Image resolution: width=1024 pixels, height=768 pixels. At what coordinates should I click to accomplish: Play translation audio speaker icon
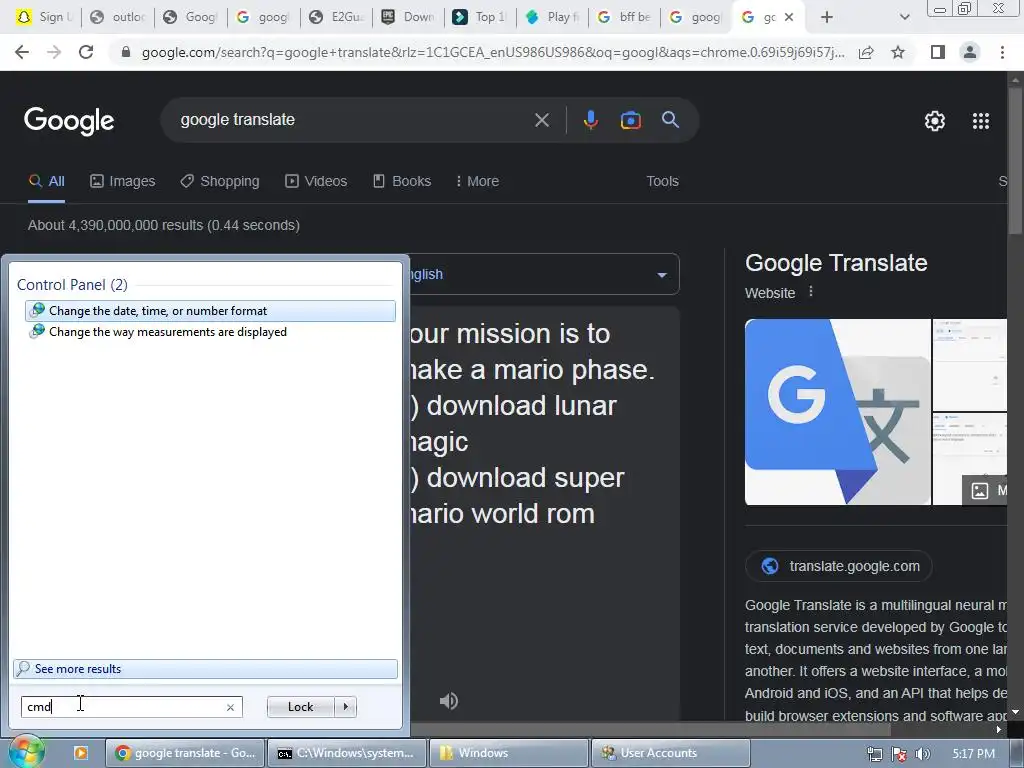449,701
